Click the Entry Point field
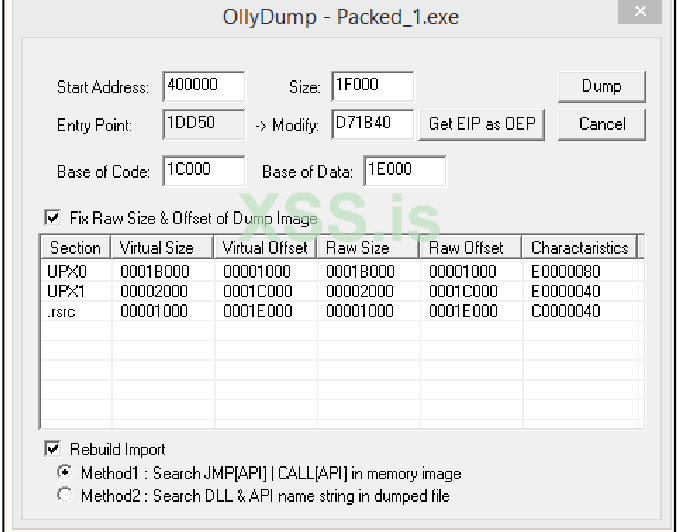Screen dimensions: 677x532 (204, 124)
